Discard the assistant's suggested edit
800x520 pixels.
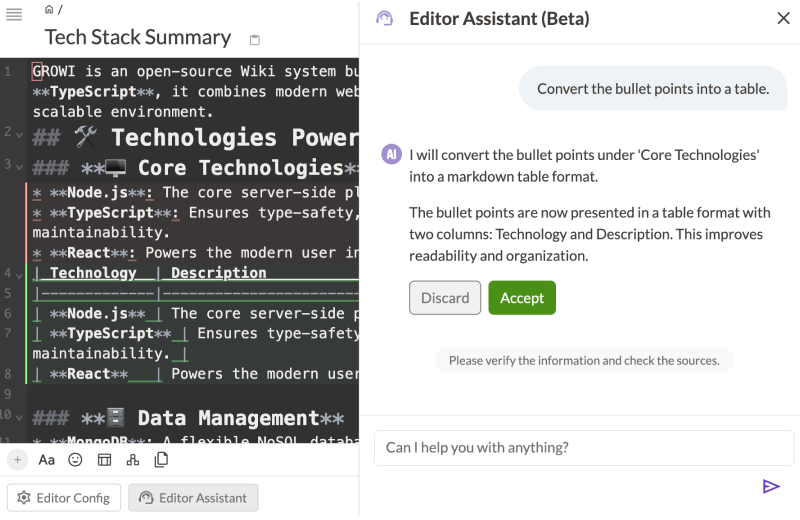click(x=445, y=298)
